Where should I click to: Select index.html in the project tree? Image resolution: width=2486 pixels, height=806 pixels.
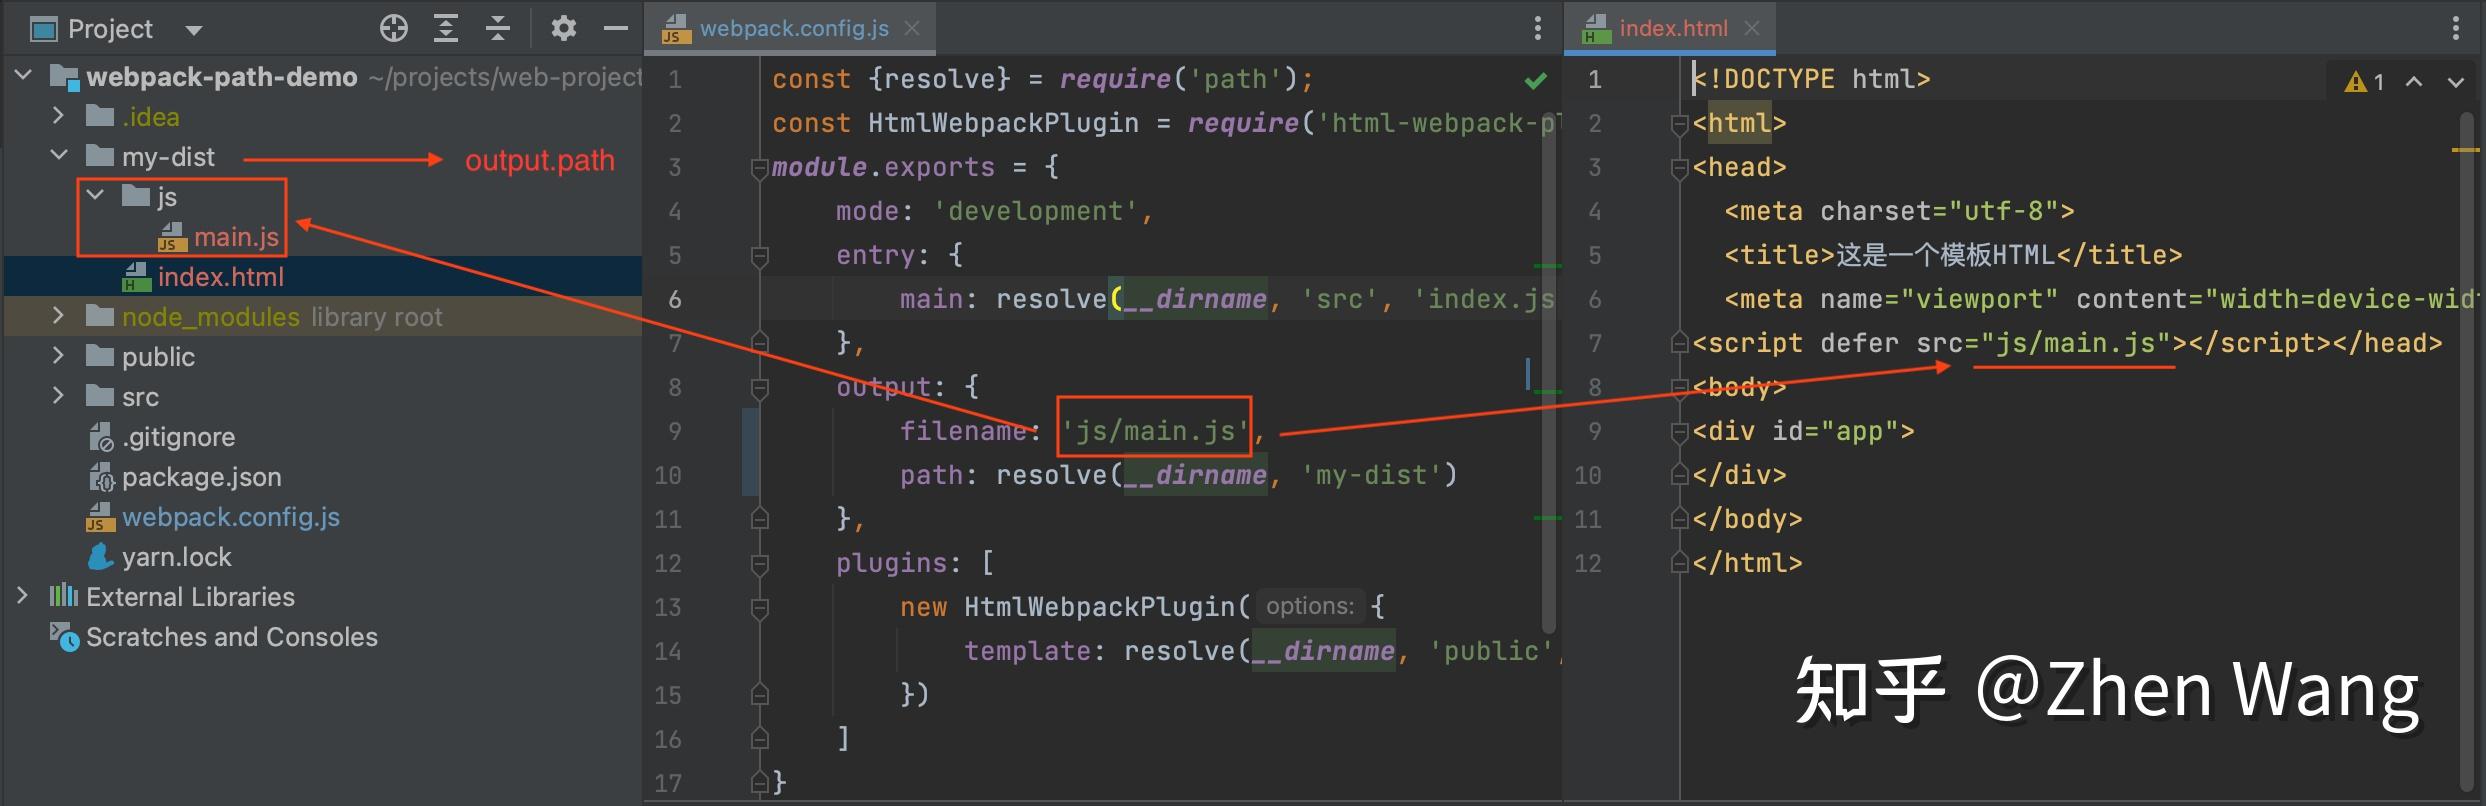[x=220, y=277]
